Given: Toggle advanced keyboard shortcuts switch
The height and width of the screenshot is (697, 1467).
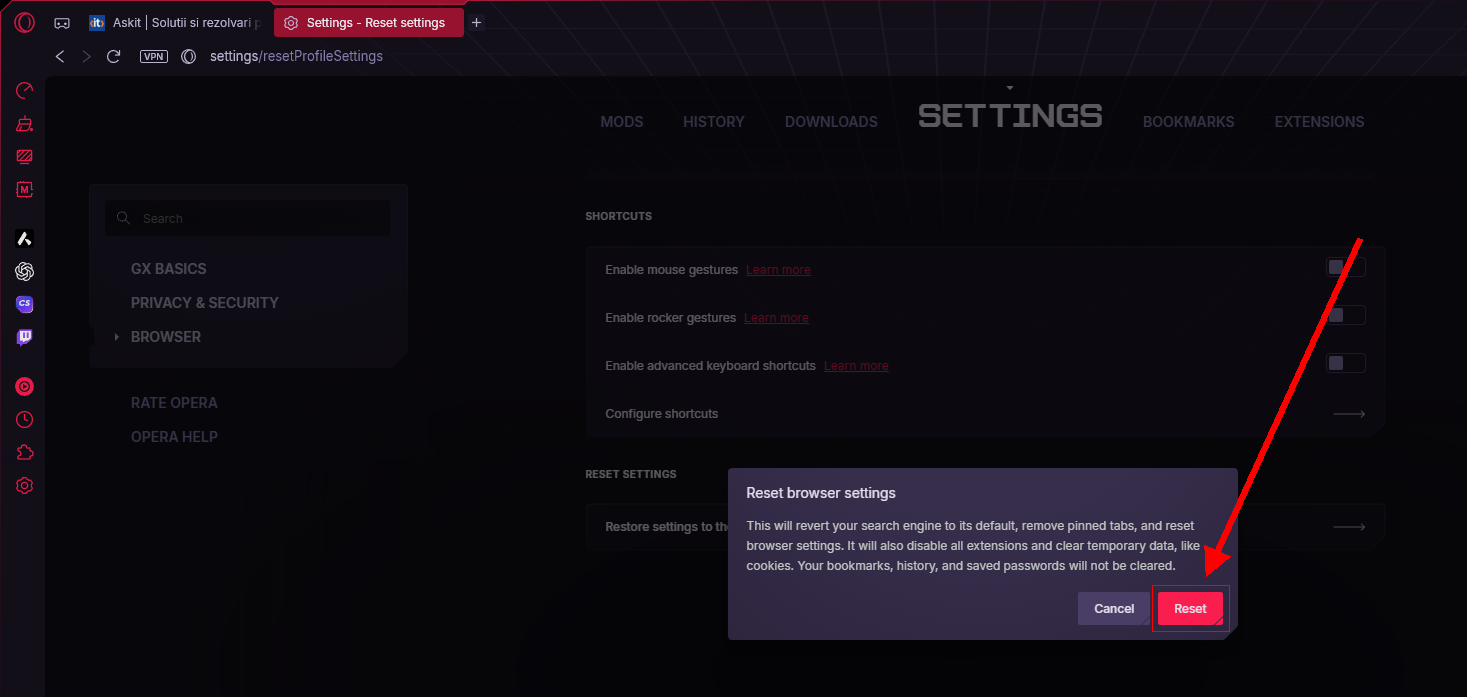Looking at the screenshot, I should pyautogui.click(x=1344, y=363).
